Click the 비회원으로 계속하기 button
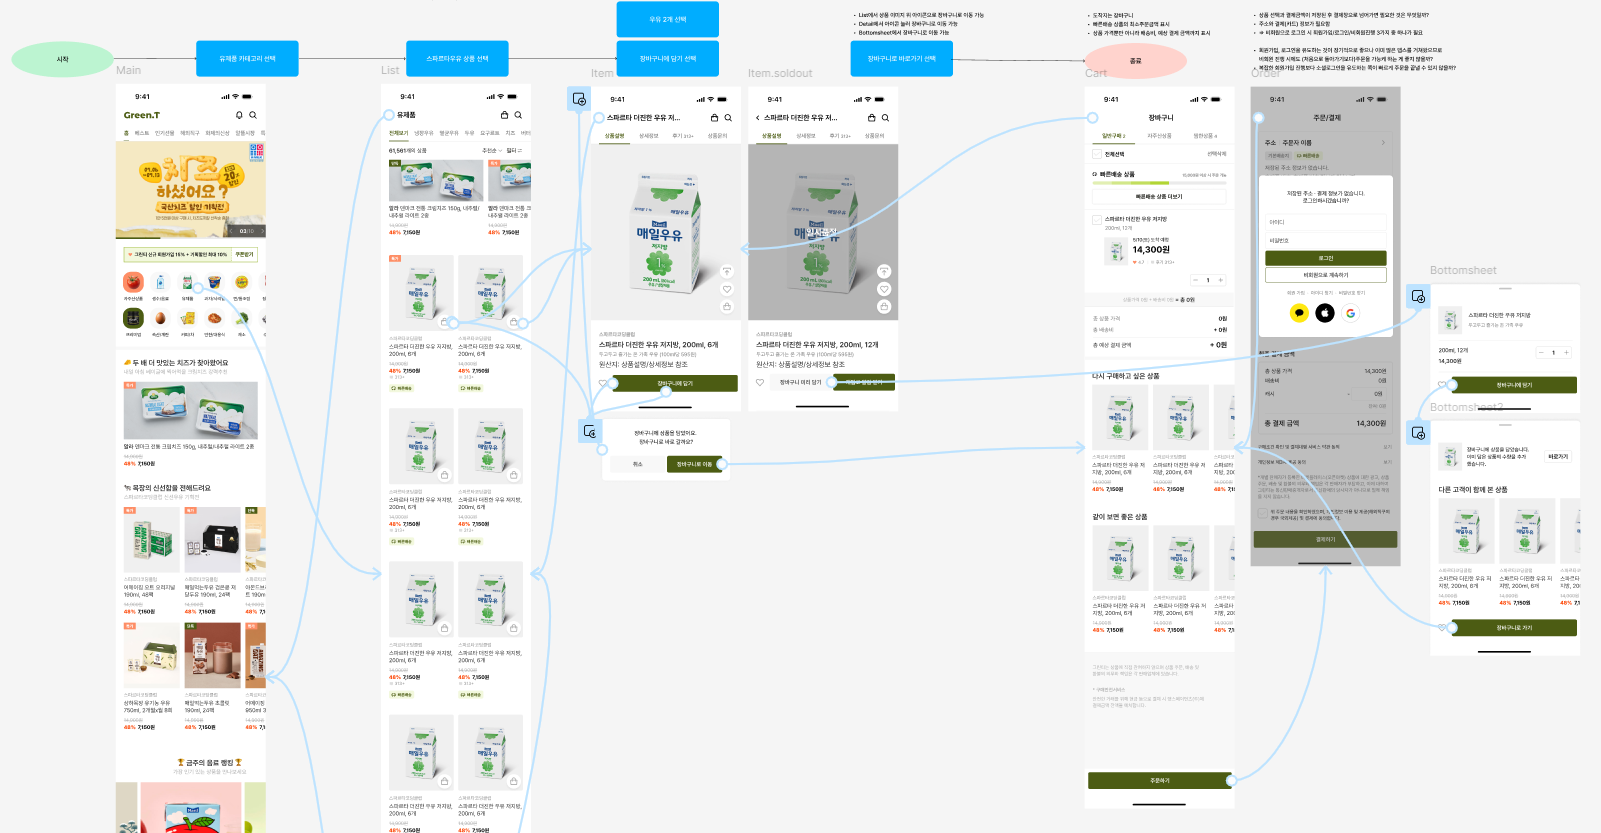The width and height of the screenshot is (1601, 833). click(1326, 275)
